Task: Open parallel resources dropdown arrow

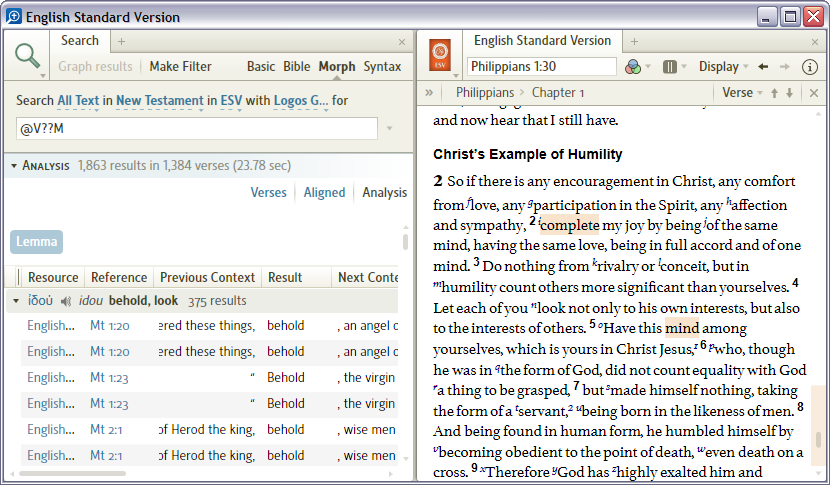Action: pos(683,67)
